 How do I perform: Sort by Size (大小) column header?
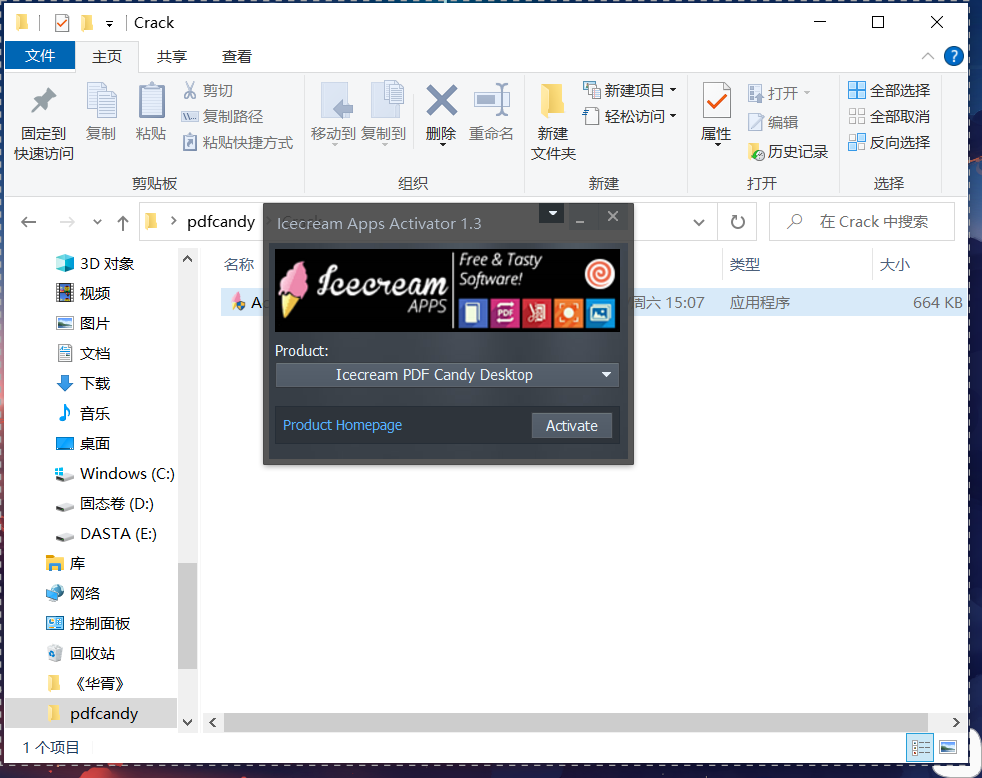point(894,264)
